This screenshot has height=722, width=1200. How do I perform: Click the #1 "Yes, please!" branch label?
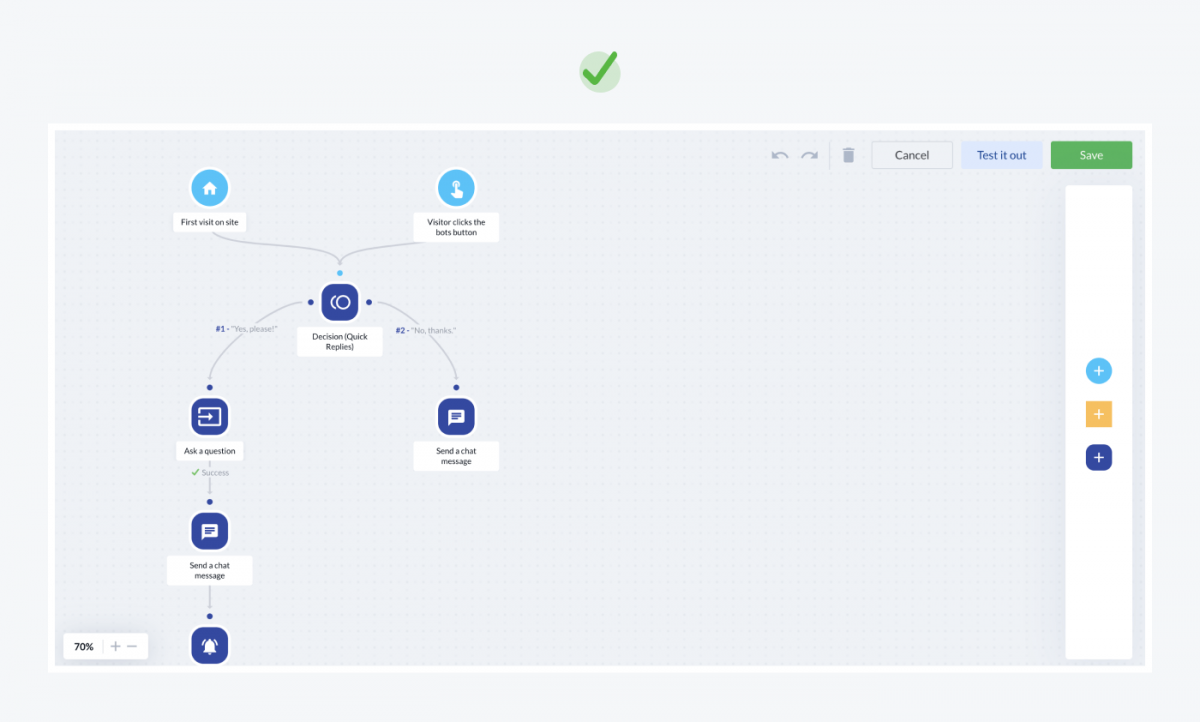pos(246,329)
